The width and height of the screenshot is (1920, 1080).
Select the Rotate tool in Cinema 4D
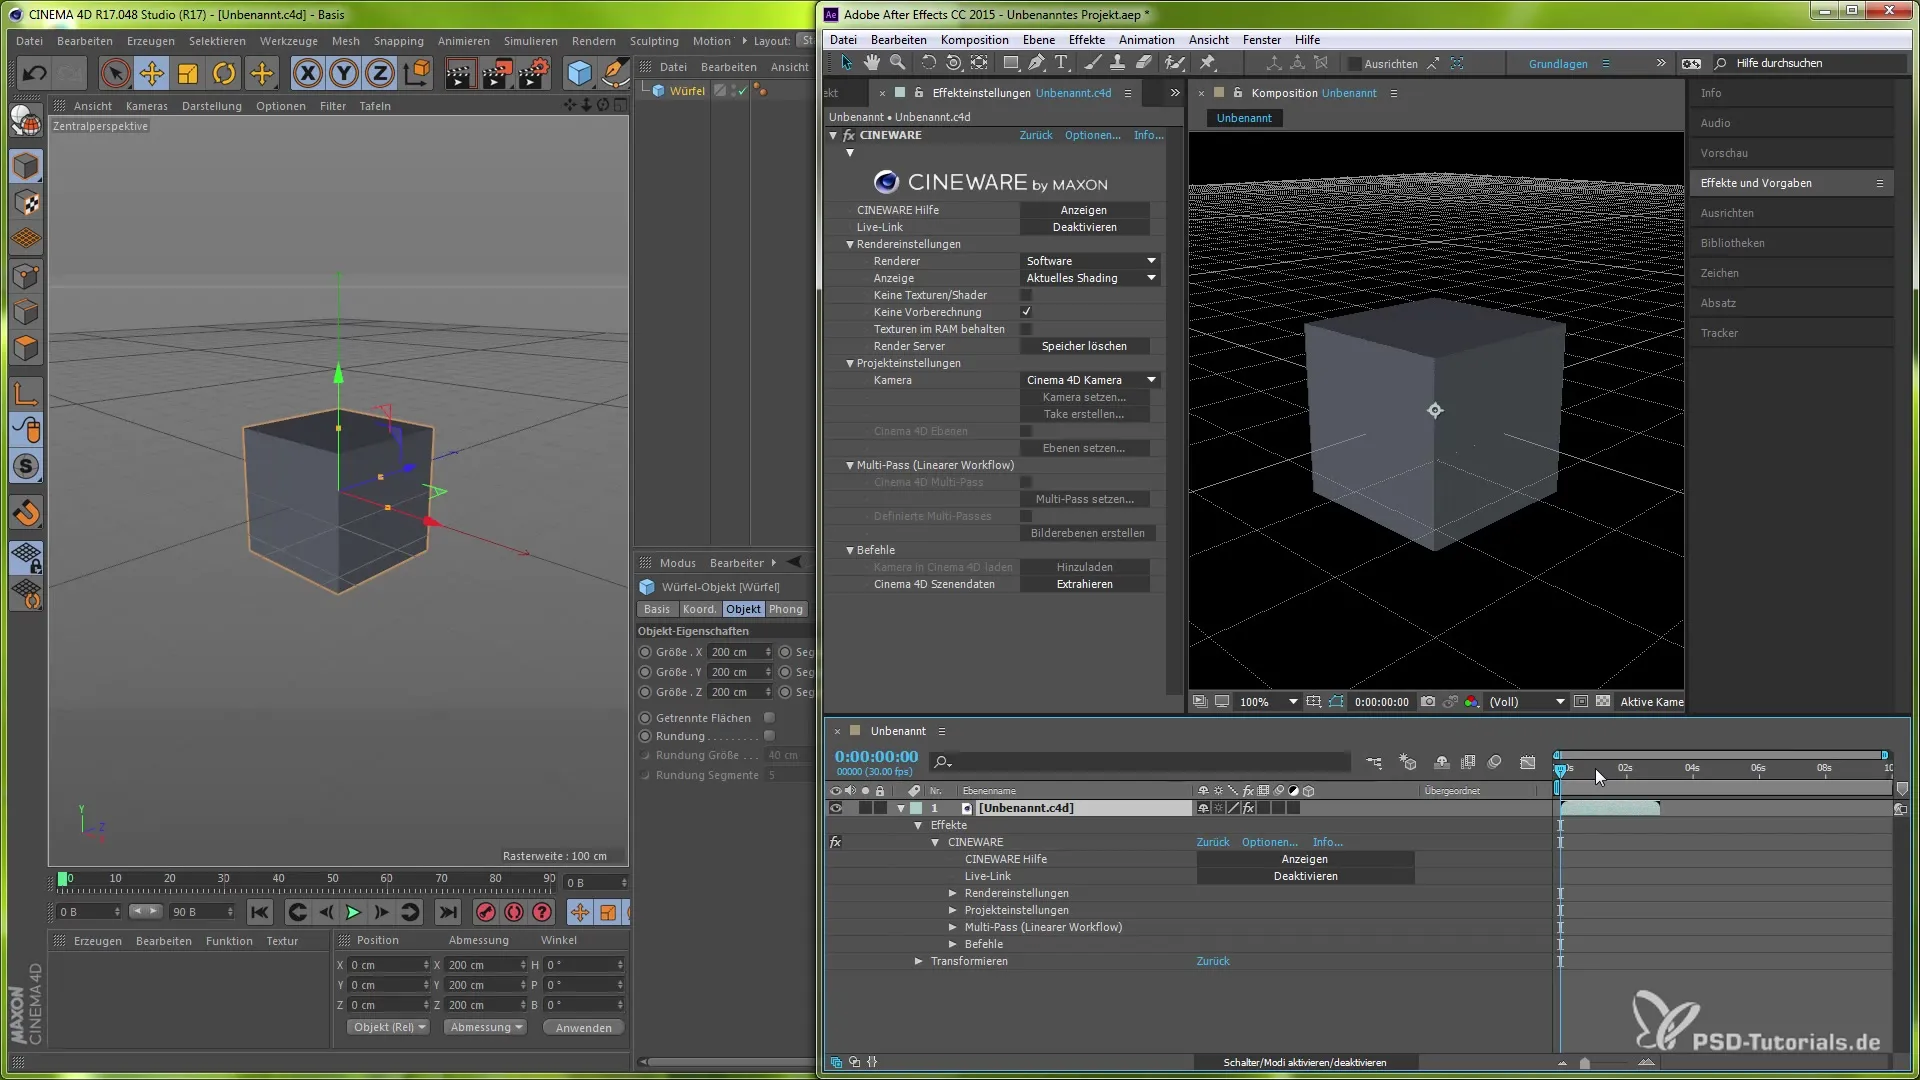tap(224, 73)
